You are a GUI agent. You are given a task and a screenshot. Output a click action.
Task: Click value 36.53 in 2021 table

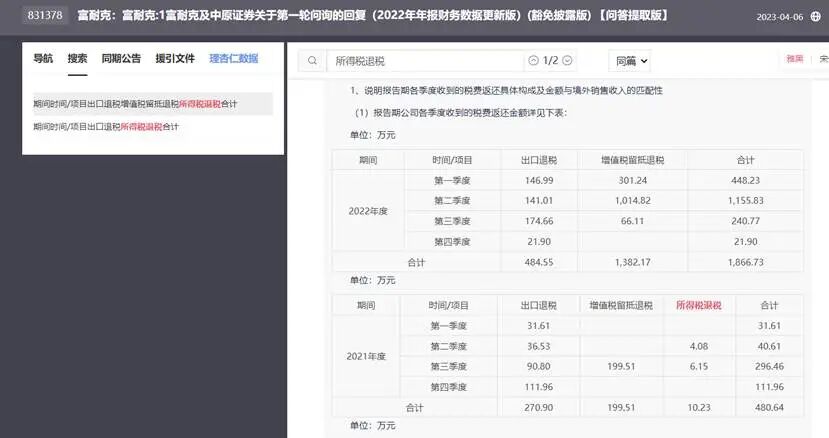(538, 346)
